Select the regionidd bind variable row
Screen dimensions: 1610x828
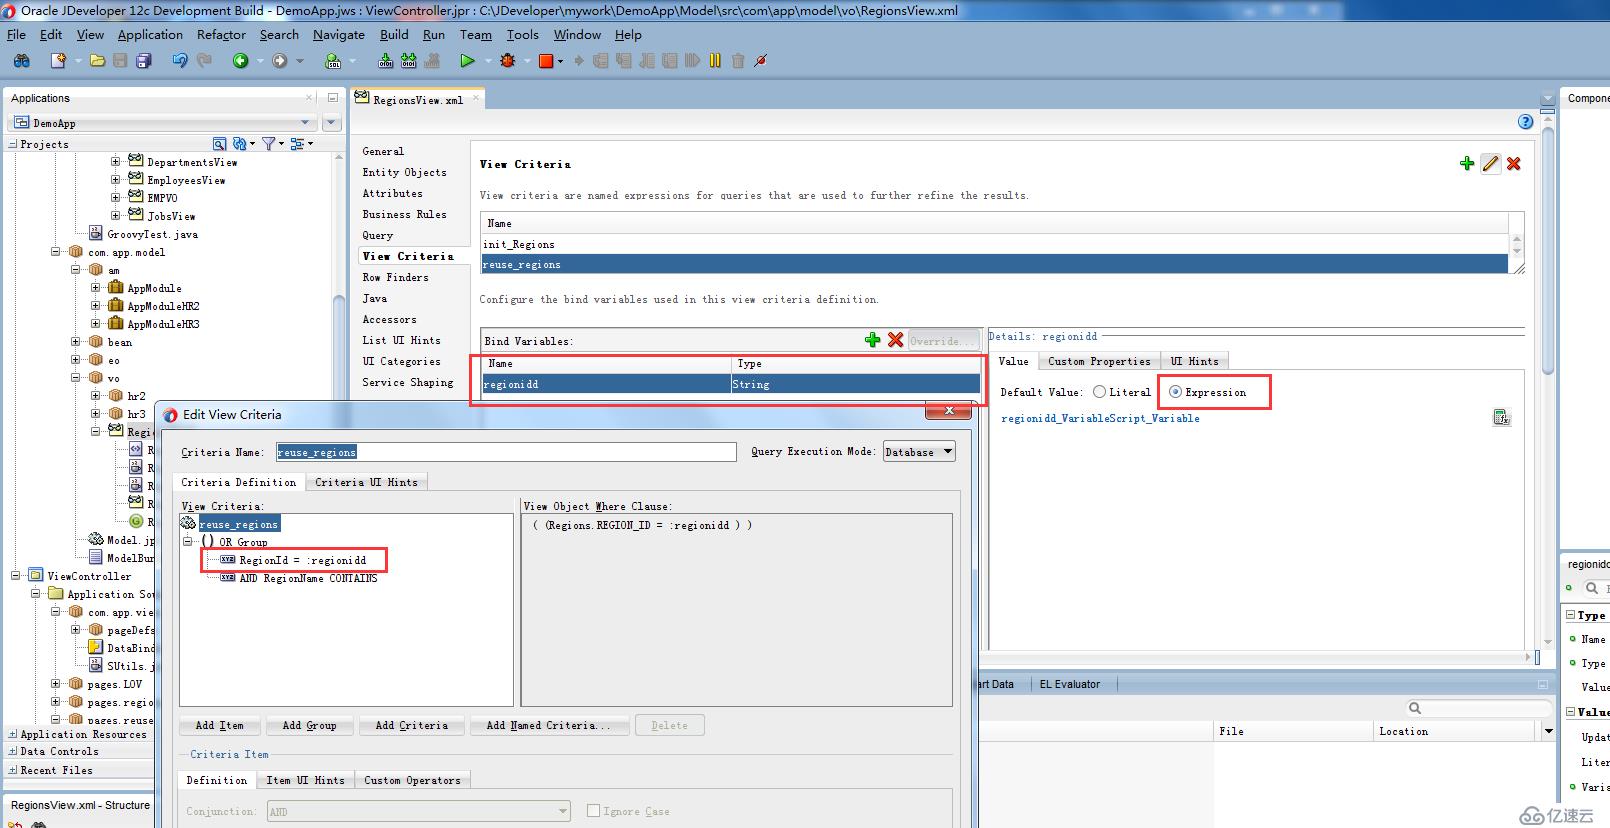[x=731, y=384]
